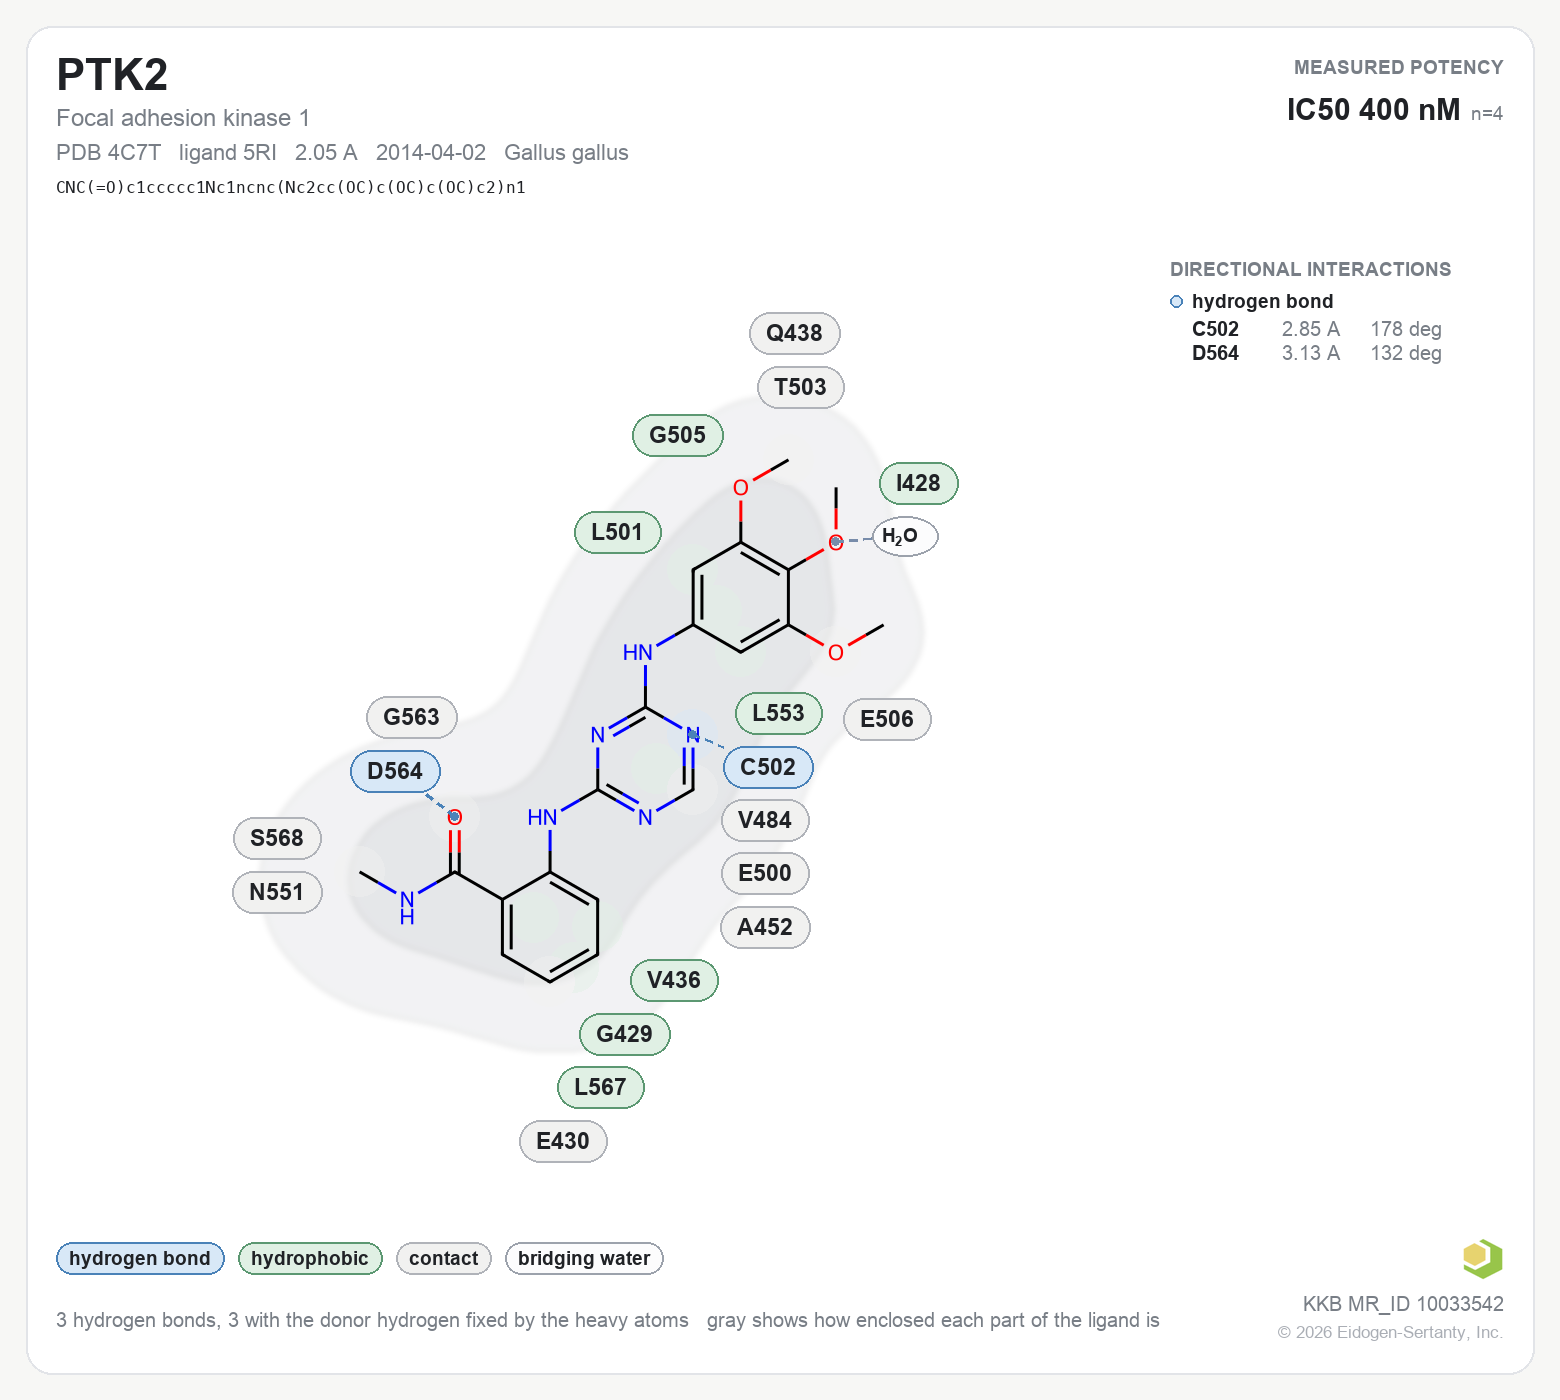Click contact residue E500
The height and width of the screenshot is (1400, 1560).
point(765,873)
